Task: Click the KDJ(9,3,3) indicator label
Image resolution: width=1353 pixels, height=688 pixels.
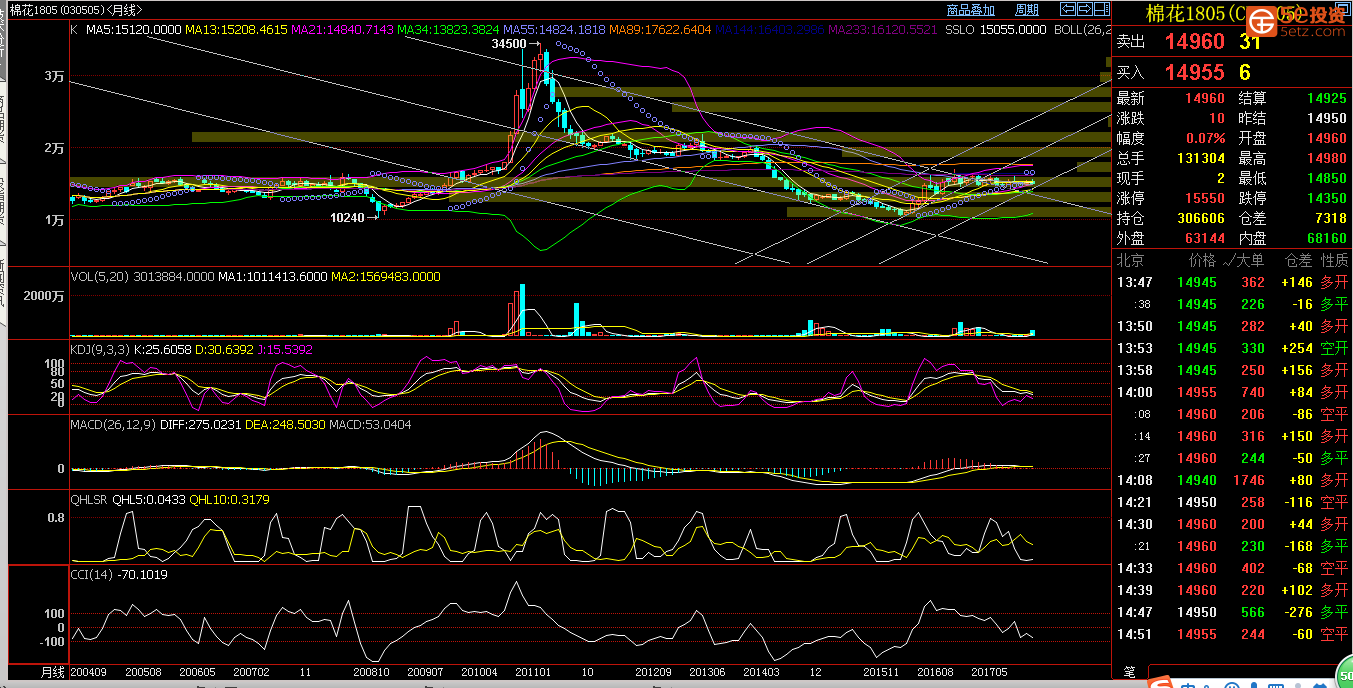Action: click(x=100, y=349)
